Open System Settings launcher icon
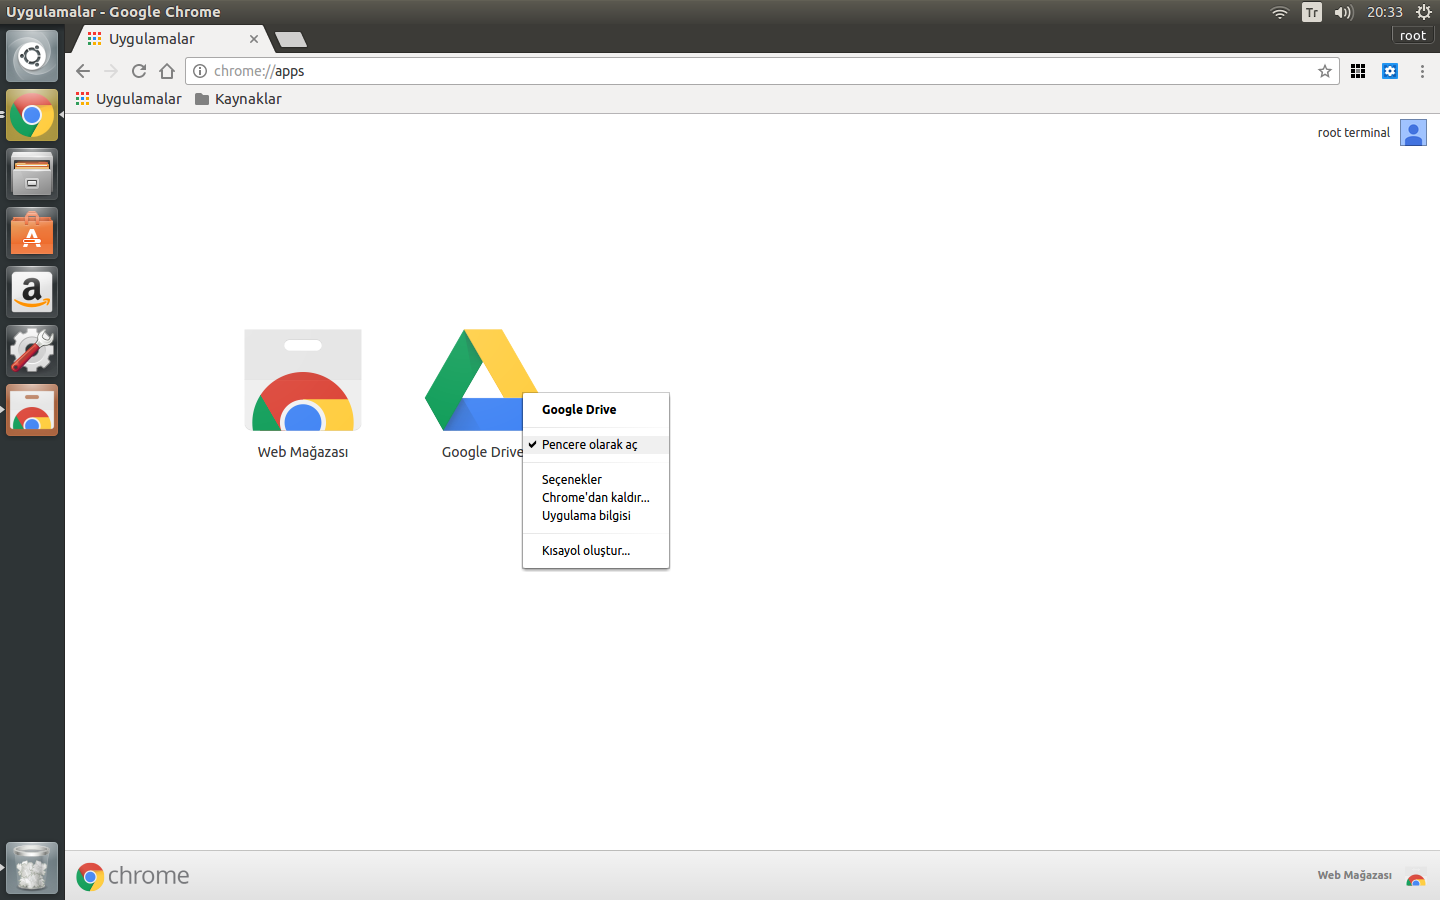The width and height of the screenshot is (1440, 900). [x=32, y=351]
